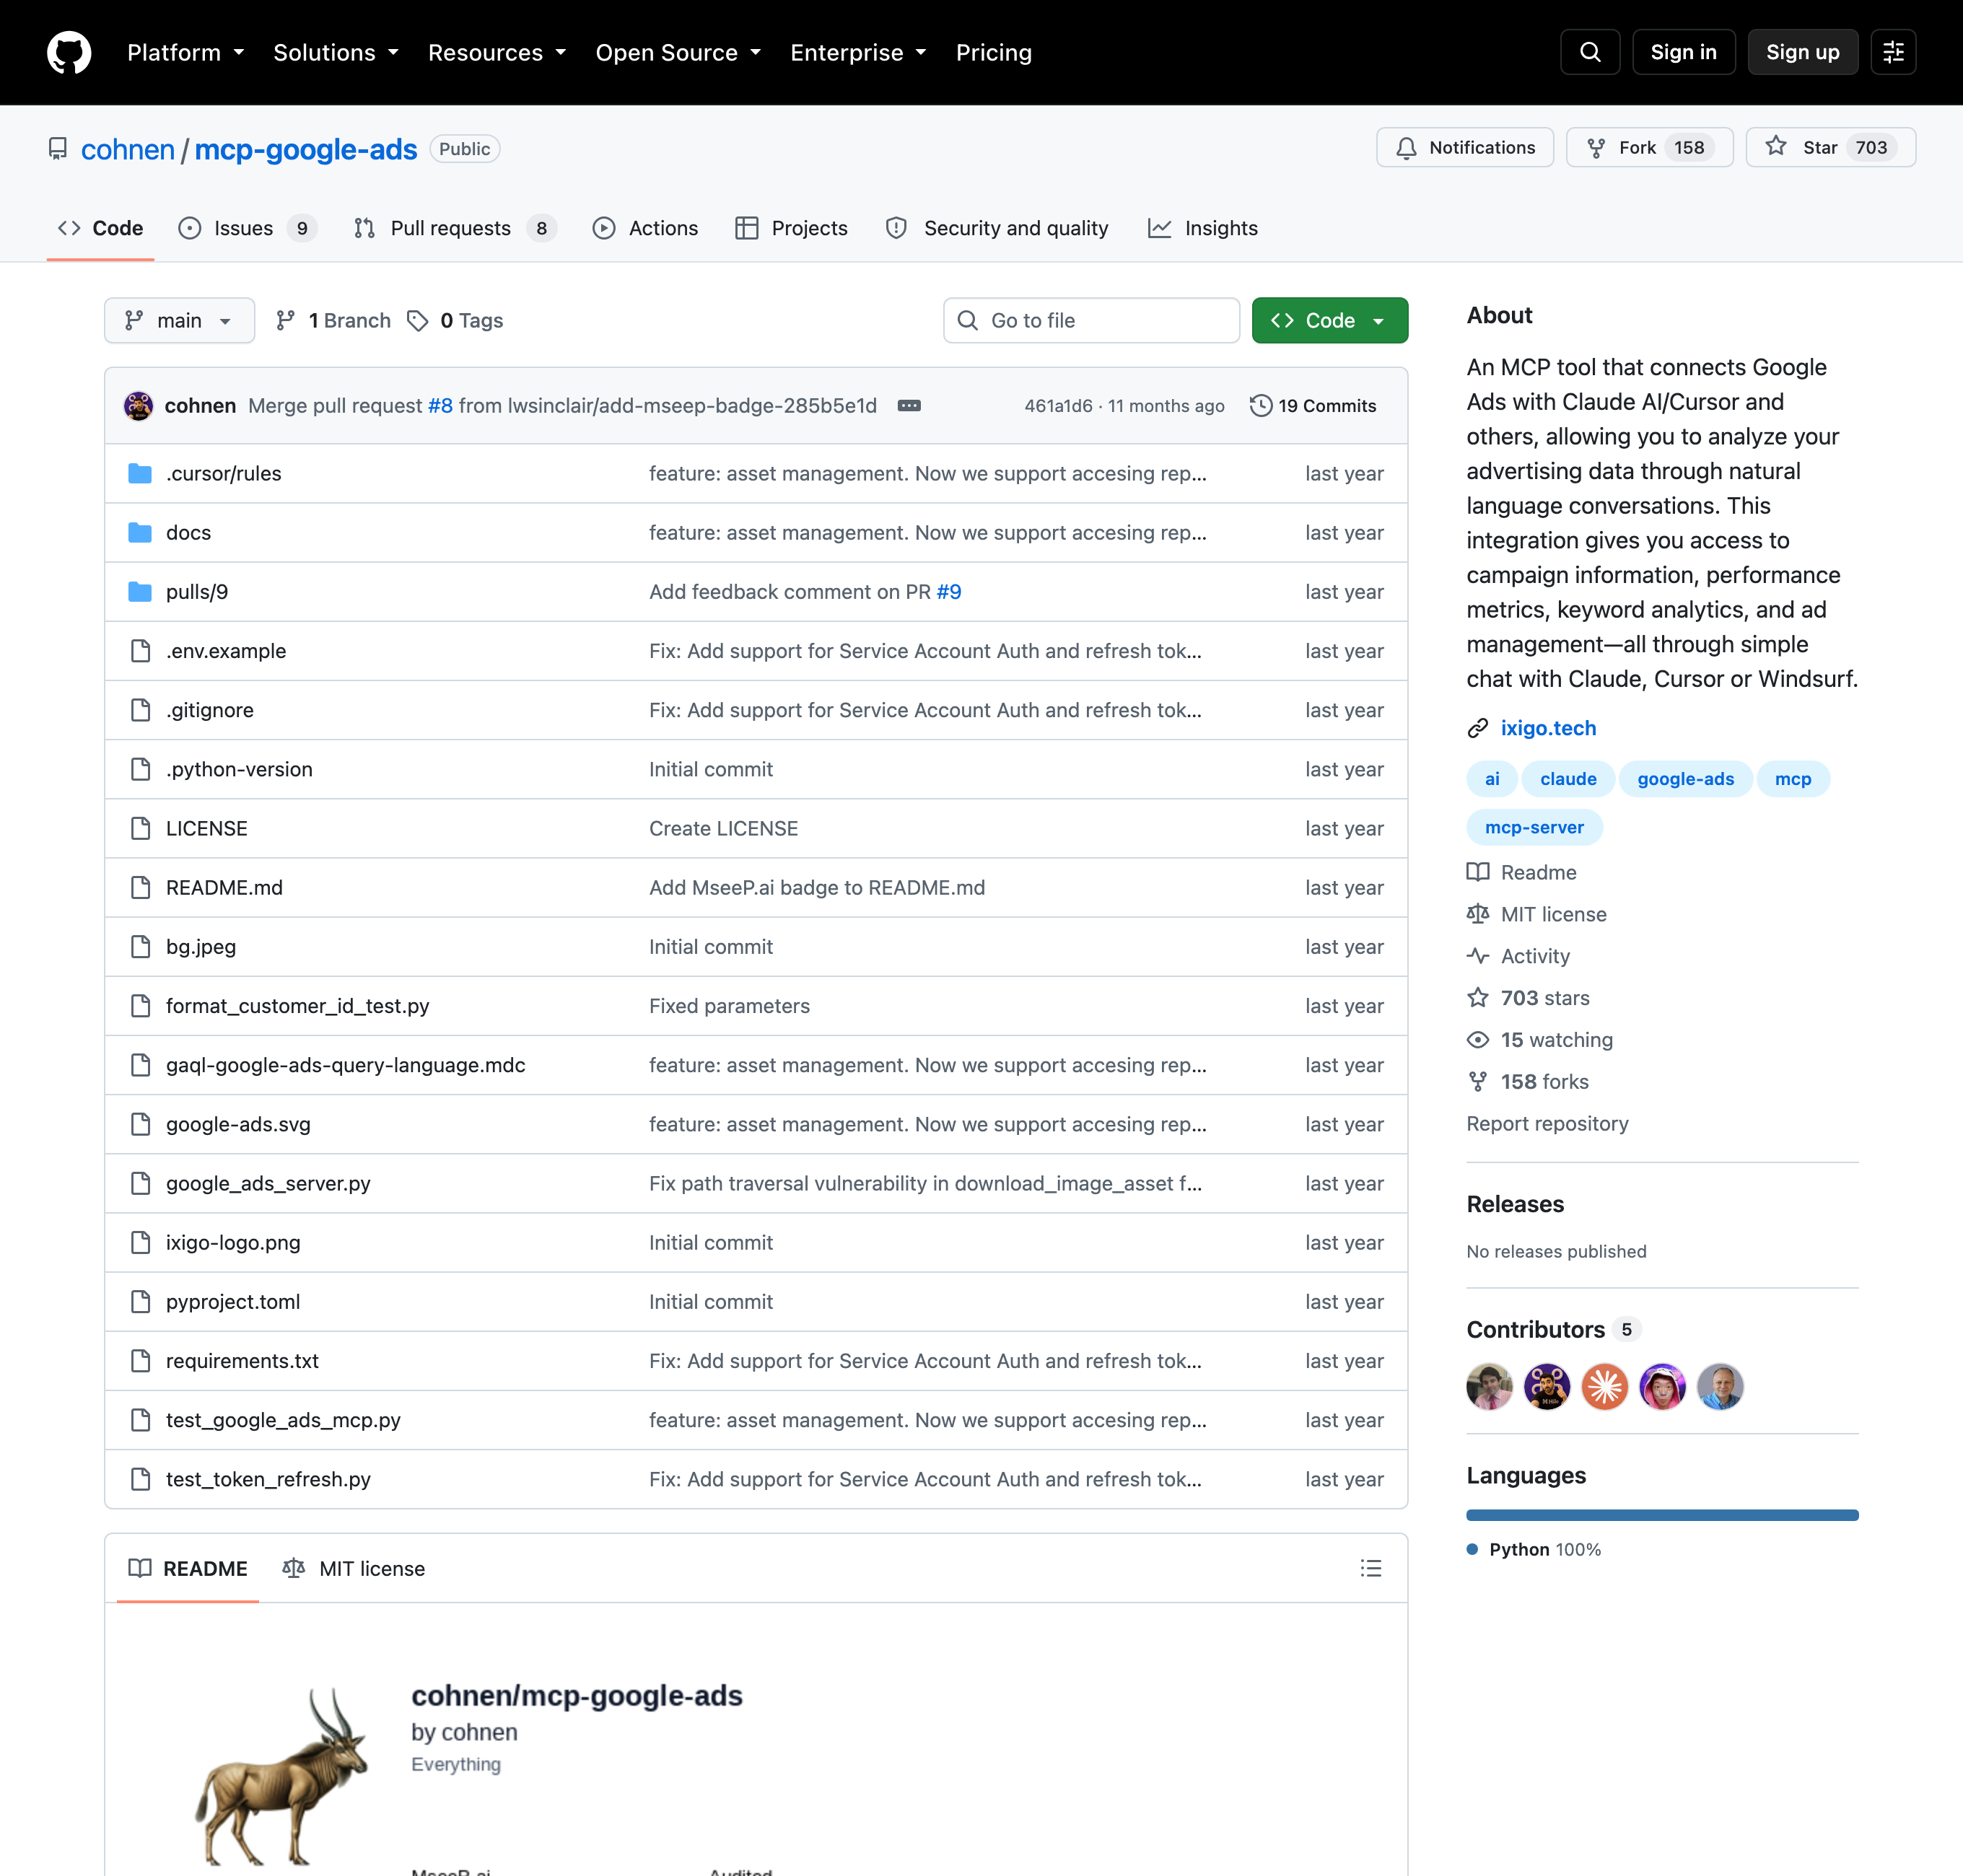Open the 19 Commits history link
The width and height of the screenshot is (1963, 1876).
[x=1313, y=405]
